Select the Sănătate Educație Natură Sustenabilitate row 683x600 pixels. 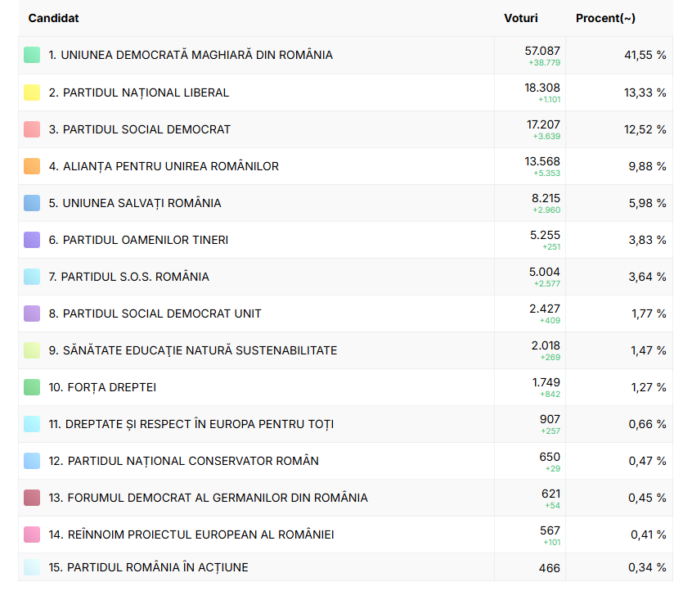[193, 351]
